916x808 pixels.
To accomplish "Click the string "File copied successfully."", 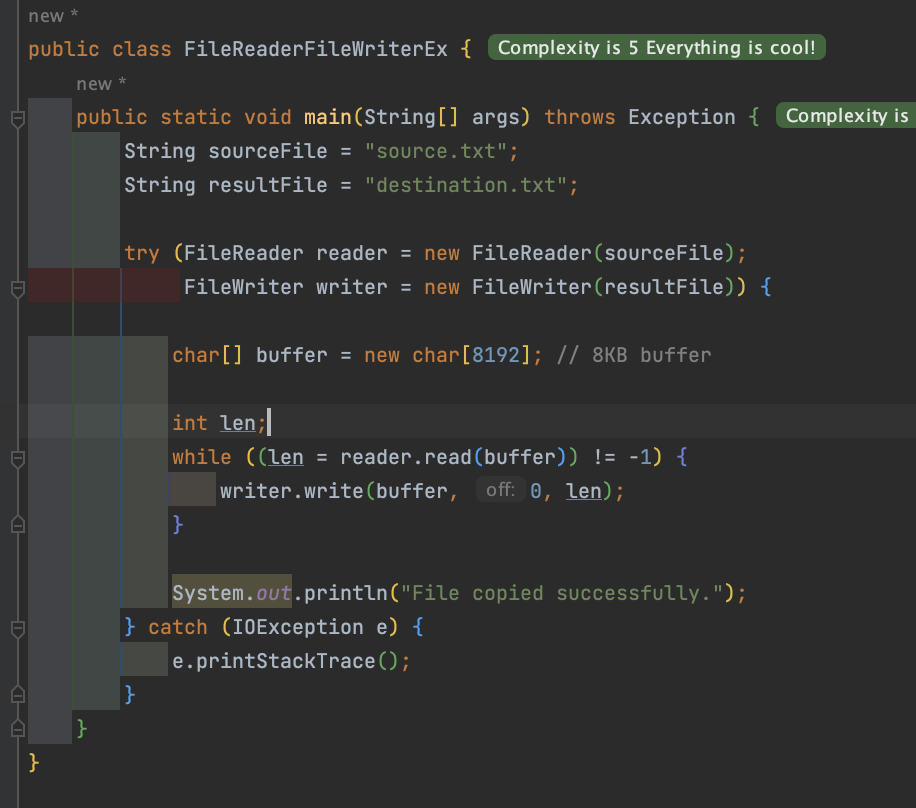I will 561,593.
